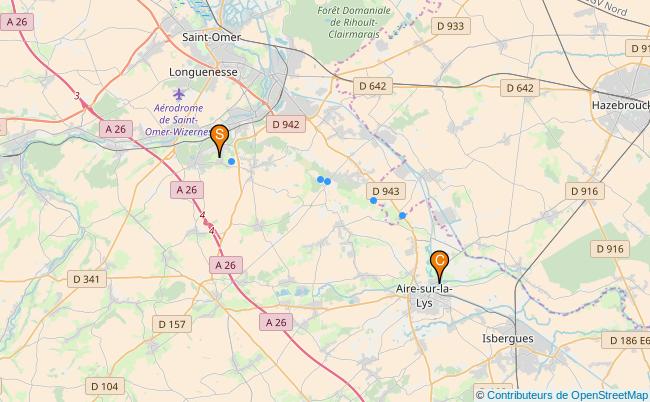Click the Saint-Omer city label
Image resolution: width=650 pixels, height=402 pixels.
(x=211, y=37)
